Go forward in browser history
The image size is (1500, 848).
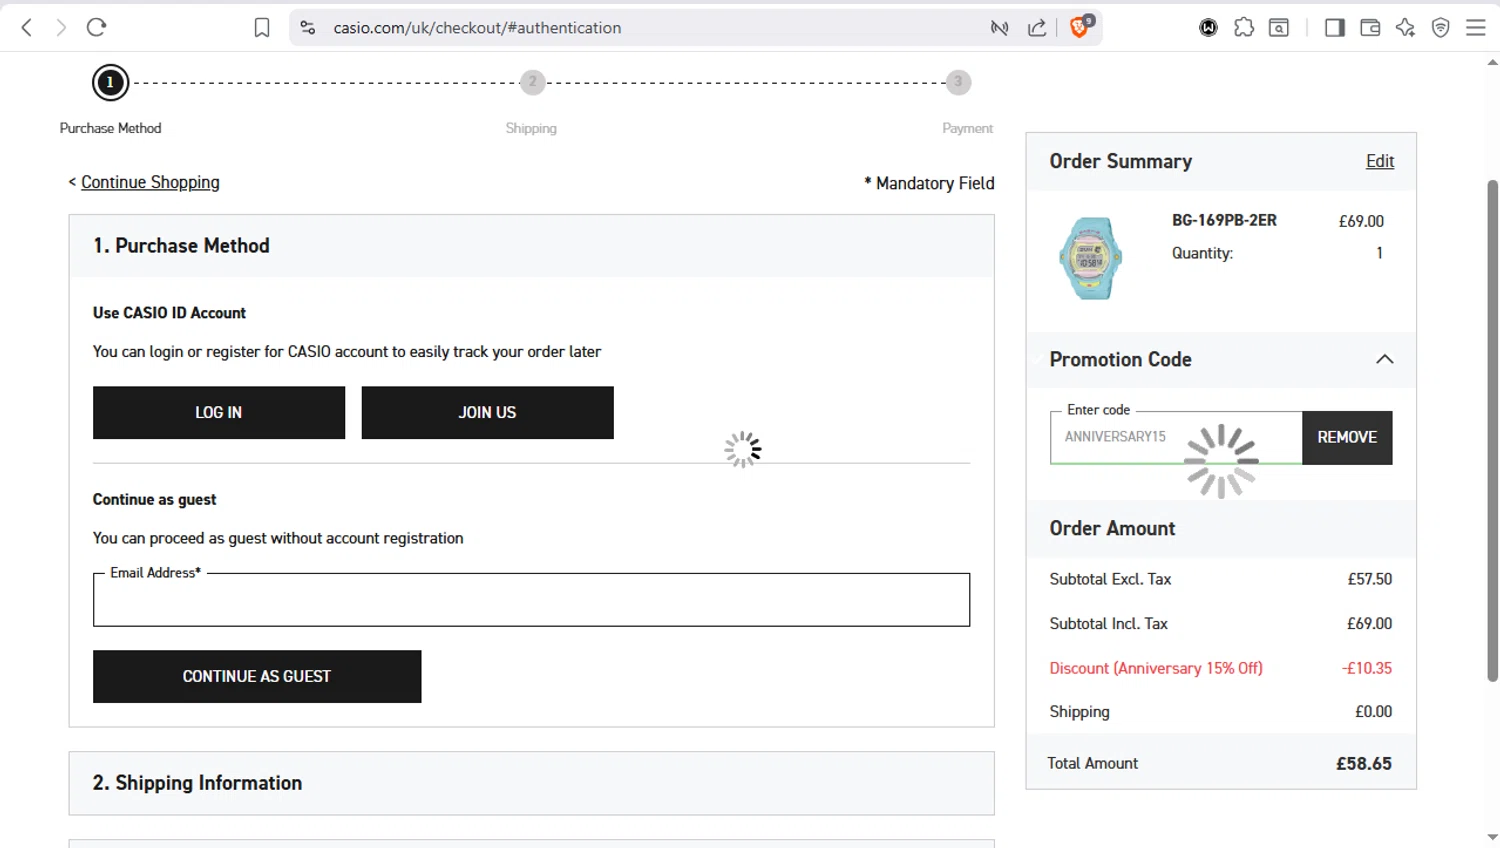pos(61,28)
